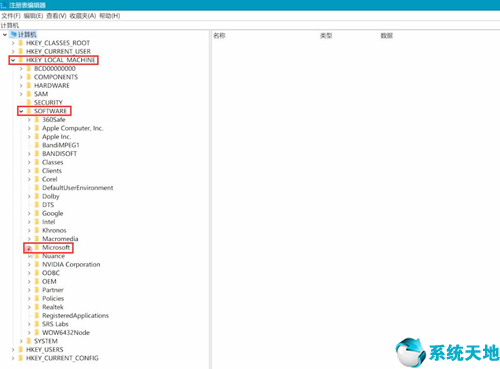This screenshot has height=369, width=500.
Task: Collapse the HKEY_LOCAL_MACHINE branch
Action: pyautogui.click(x=13, y=60)
